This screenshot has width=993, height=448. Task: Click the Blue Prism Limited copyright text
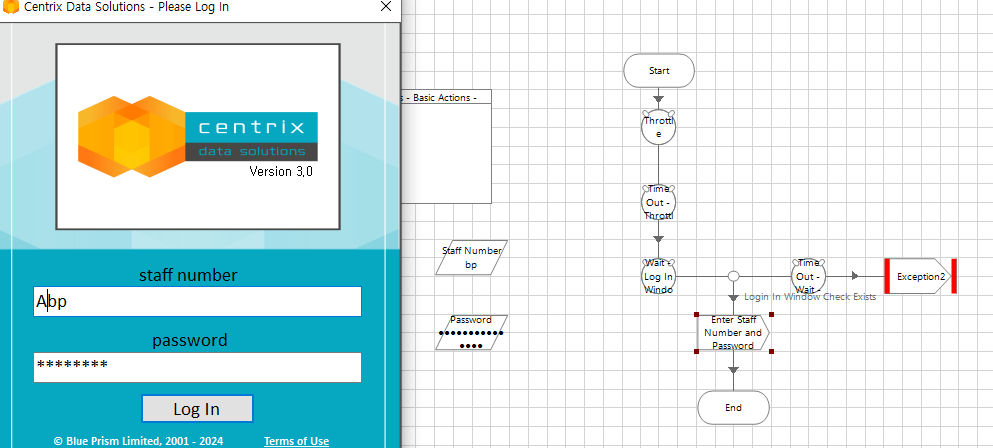[138, 441]
